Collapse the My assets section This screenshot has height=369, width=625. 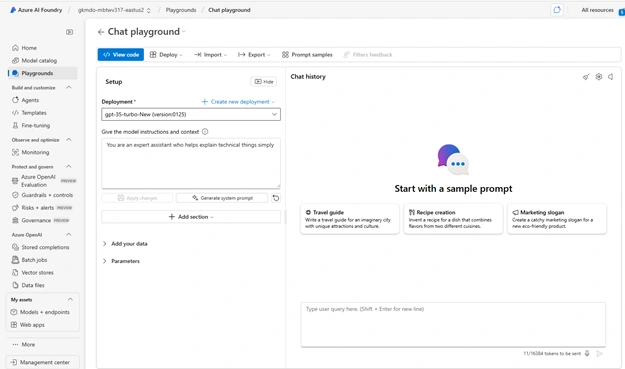70,299
